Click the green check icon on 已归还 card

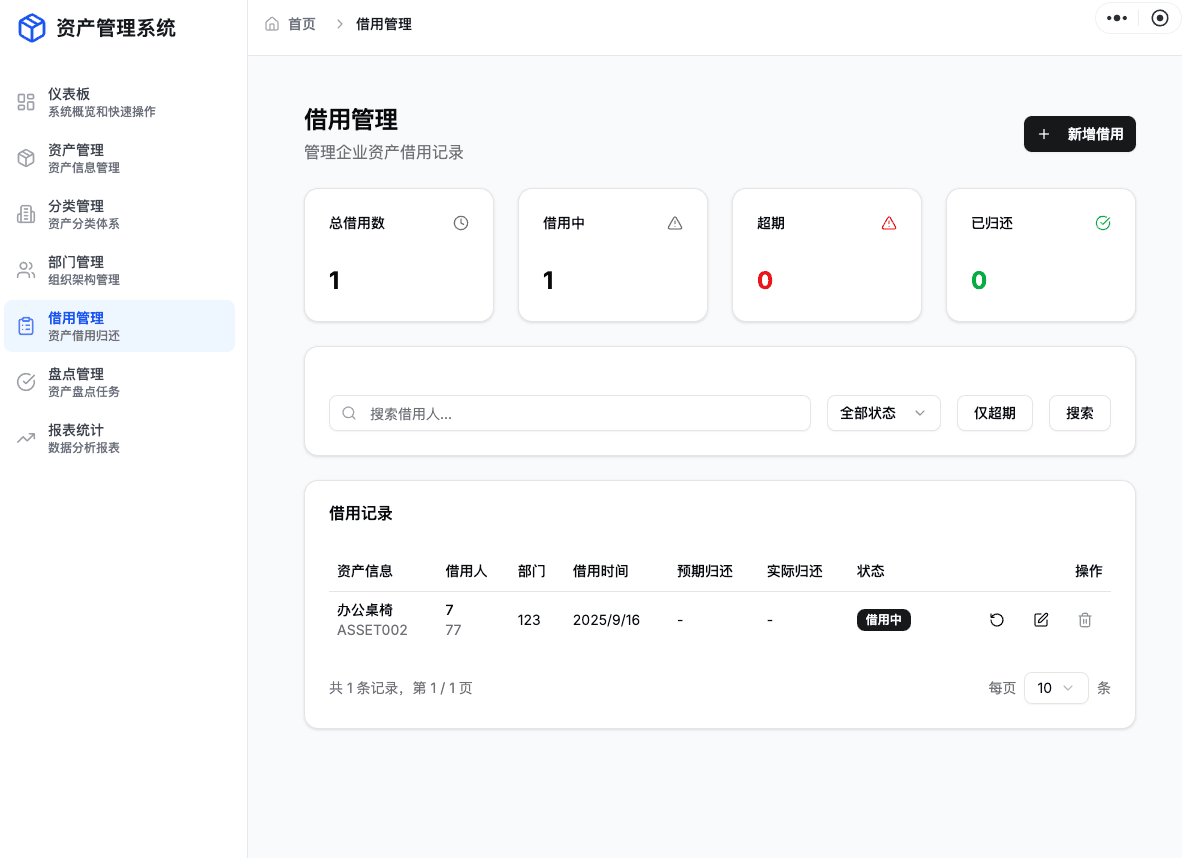point(1103,223)
